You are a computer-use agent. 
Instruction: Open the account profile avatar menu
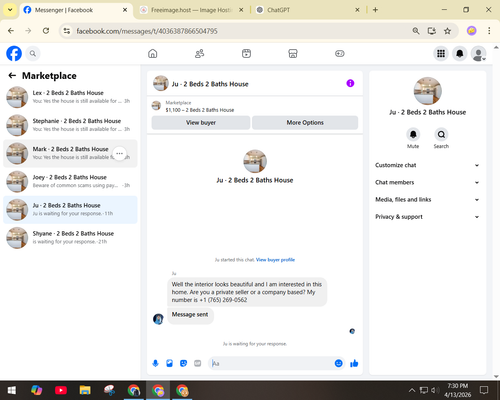478,53
